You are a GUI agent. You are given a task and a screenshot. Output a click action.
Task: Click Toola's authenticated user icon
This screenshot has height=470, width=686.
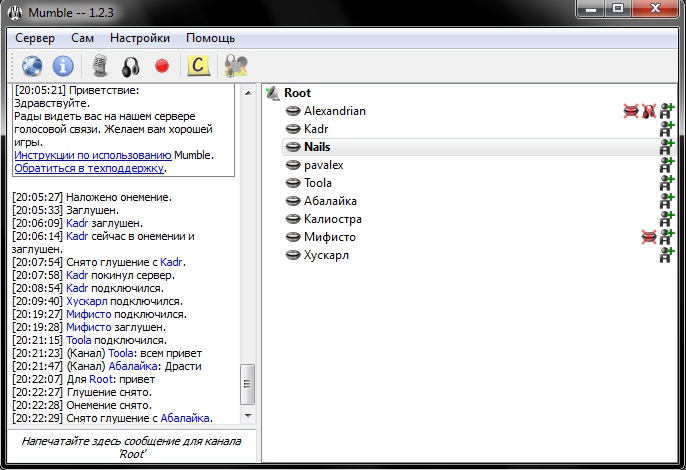[x=667, y=183]
